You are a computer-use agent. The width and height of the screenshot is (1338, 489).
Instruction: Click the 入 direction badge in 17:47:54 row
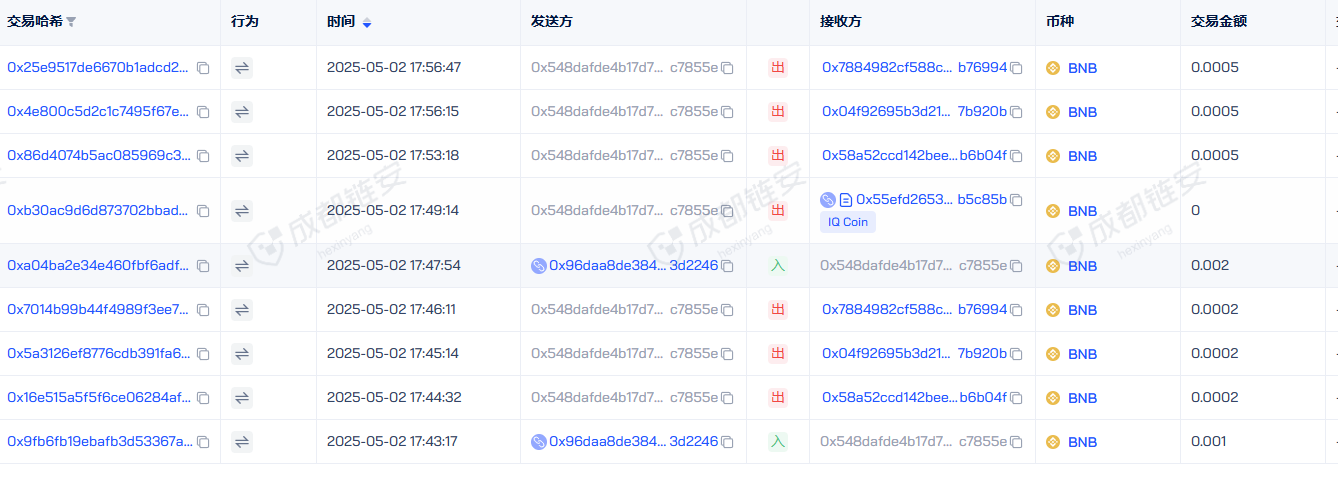pyautogui.click(x=778, y=266)
